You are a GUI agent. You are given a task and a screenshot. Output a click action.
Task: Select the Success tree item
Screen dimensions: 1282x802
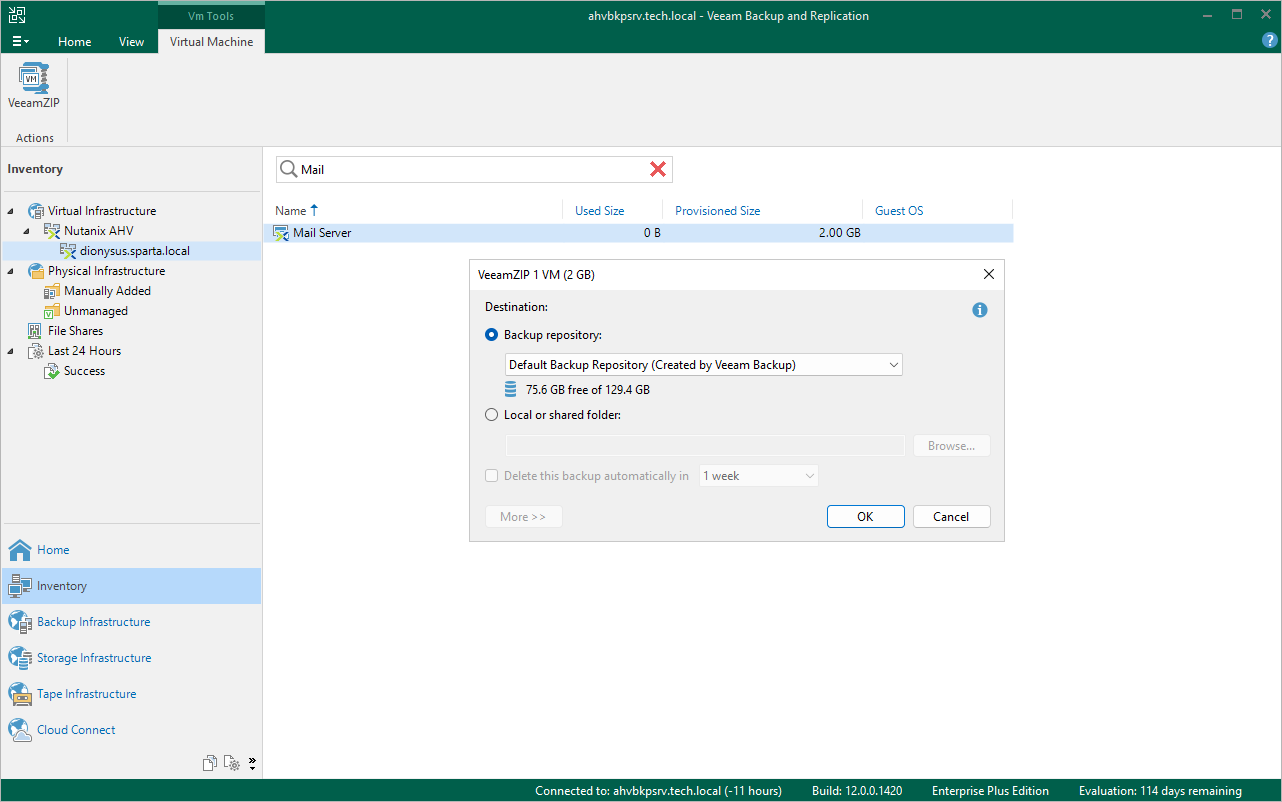click(x=85, y=371)
